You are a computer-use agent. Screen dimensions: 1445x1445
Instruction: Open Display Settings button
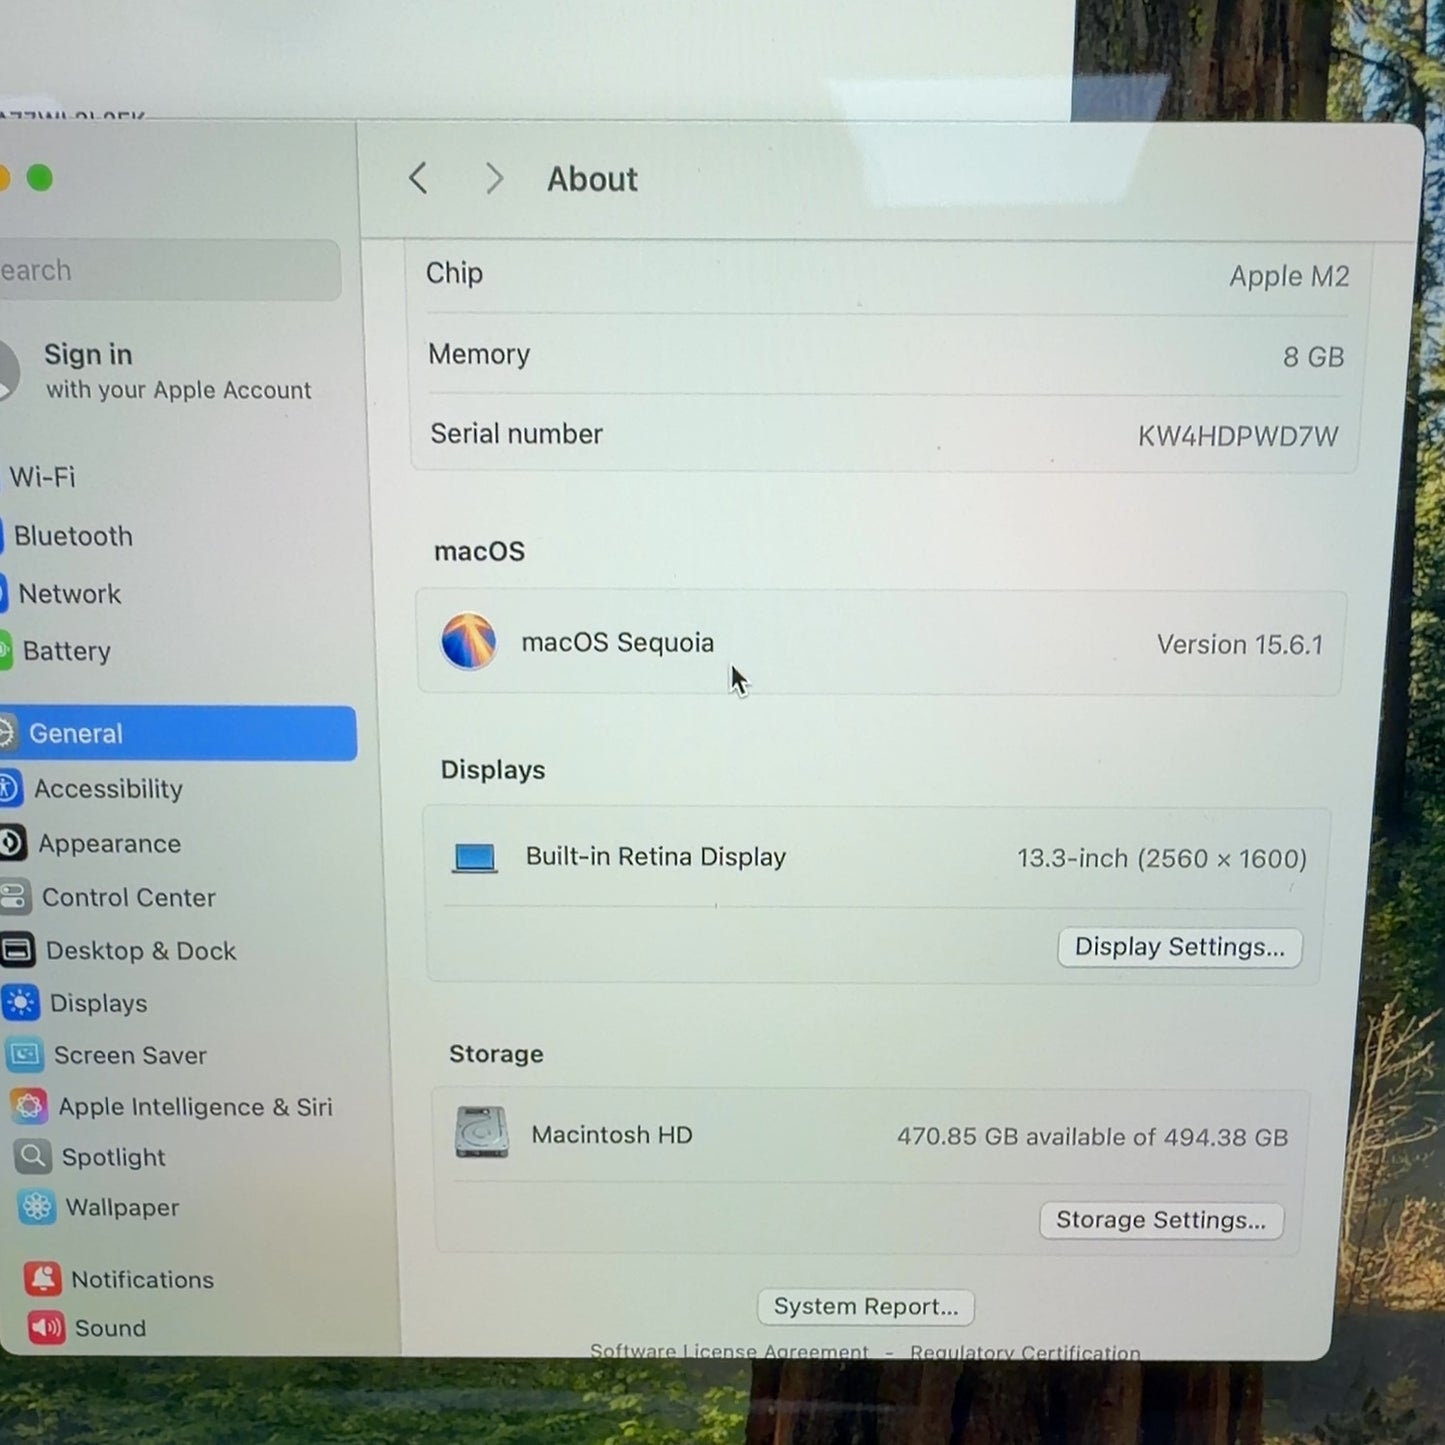tap(1180, 947)
